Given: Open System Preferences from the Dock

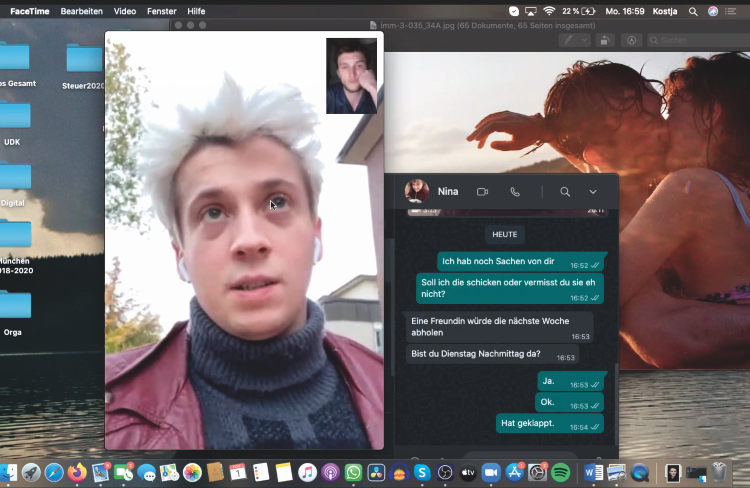Looking at the screenshot, I should 537,473.
